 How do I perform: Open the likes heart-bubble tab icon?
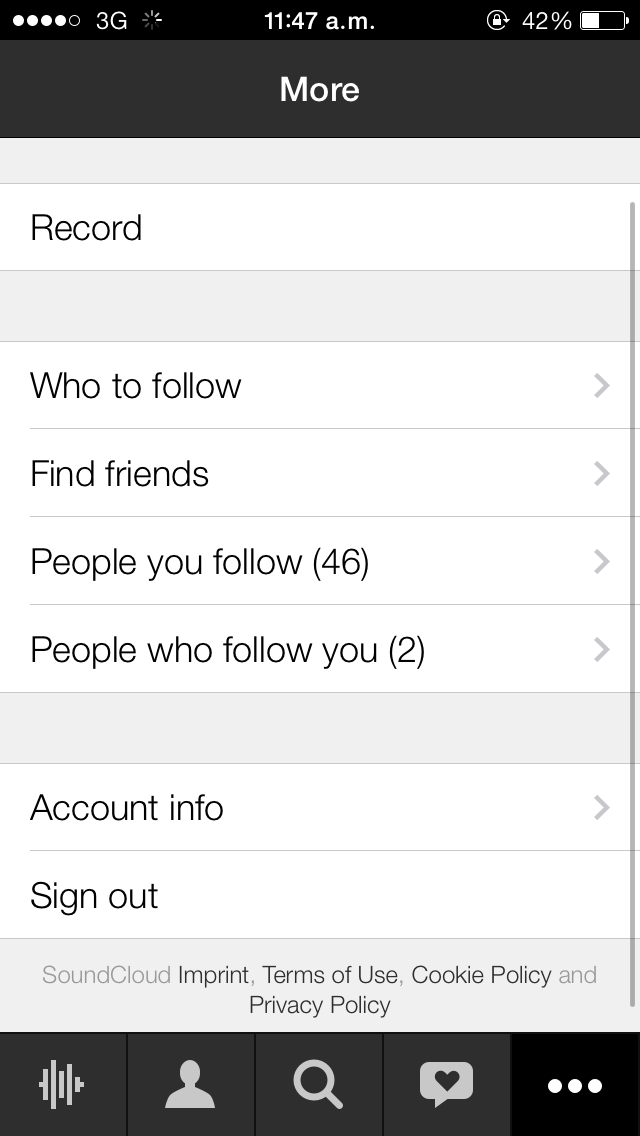pyautogui.click(x=446, y=1085)
